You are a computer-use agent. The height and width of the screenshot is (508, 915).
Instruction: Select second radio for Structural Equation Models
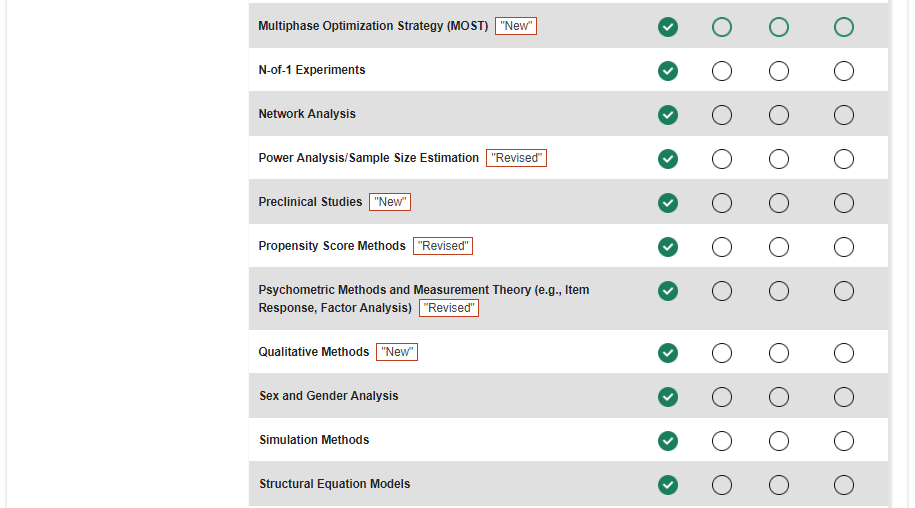[x=722, y=485]
